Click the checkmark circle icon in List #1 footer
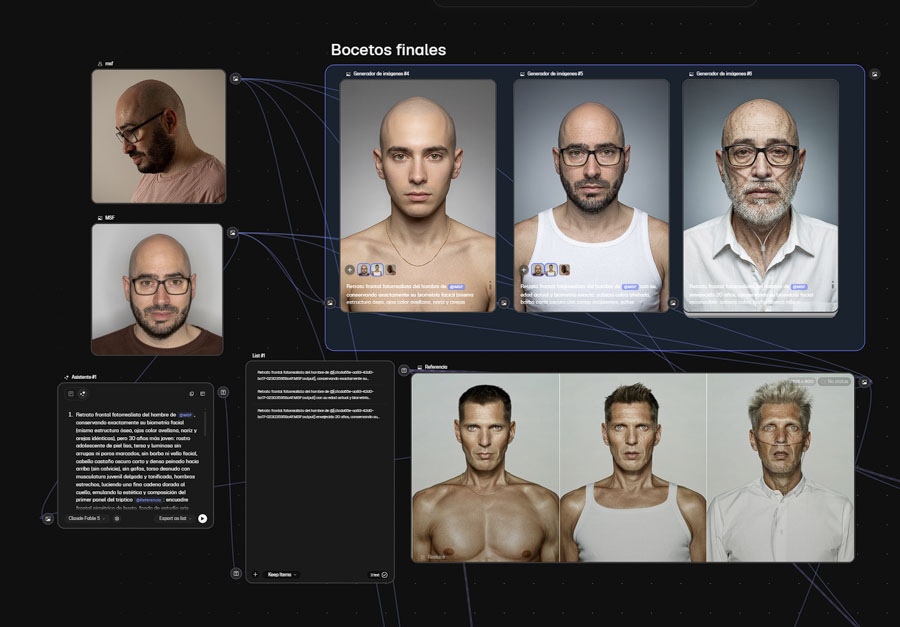This screenshot has height=627, width=900. pos(385,575)
